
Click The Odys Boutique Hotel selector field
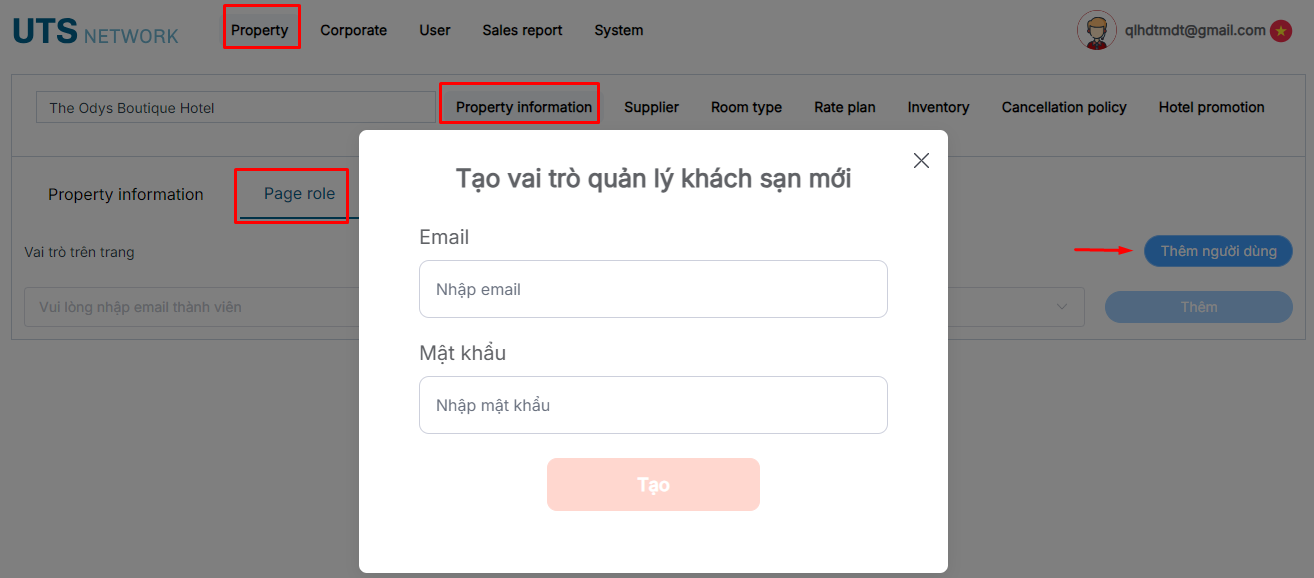click(236, 108)
